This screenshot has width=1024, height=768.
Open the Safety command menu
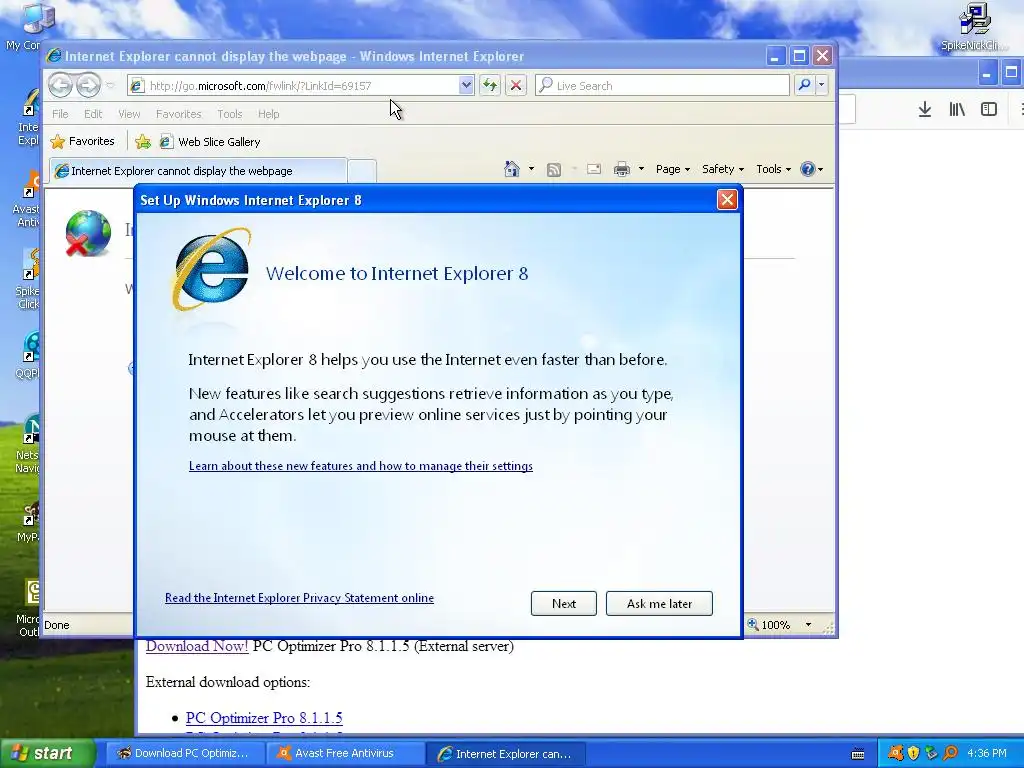722,169
